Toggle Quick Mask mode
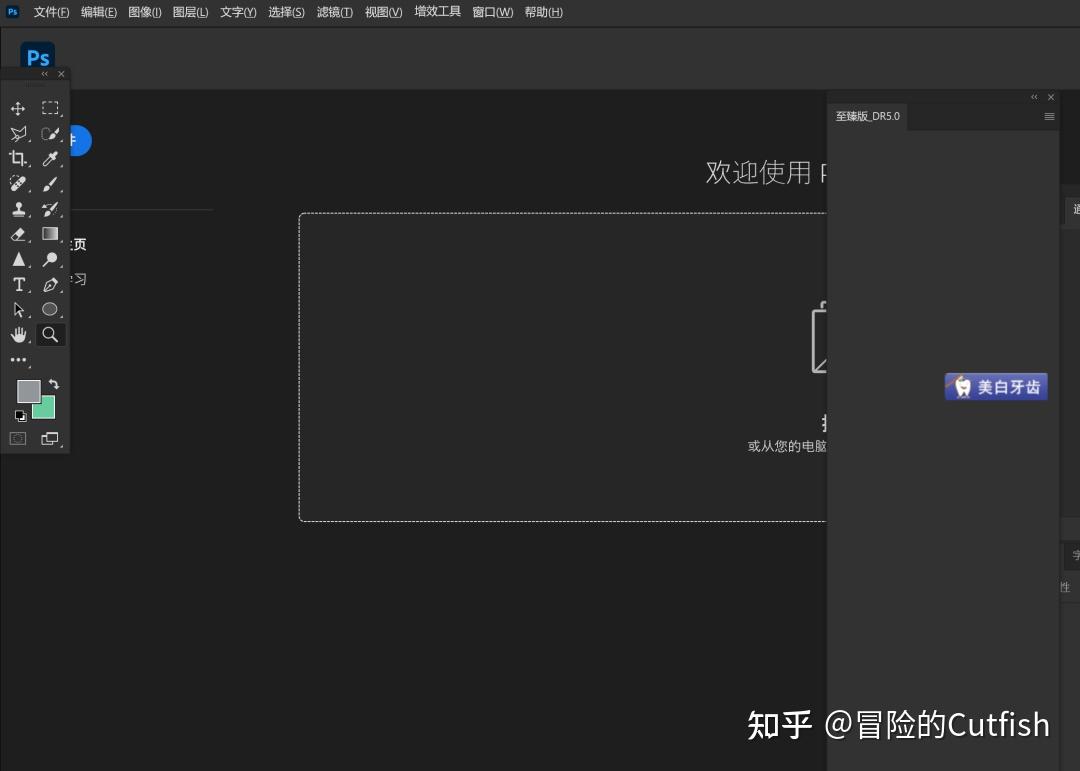 pos(16,438)
